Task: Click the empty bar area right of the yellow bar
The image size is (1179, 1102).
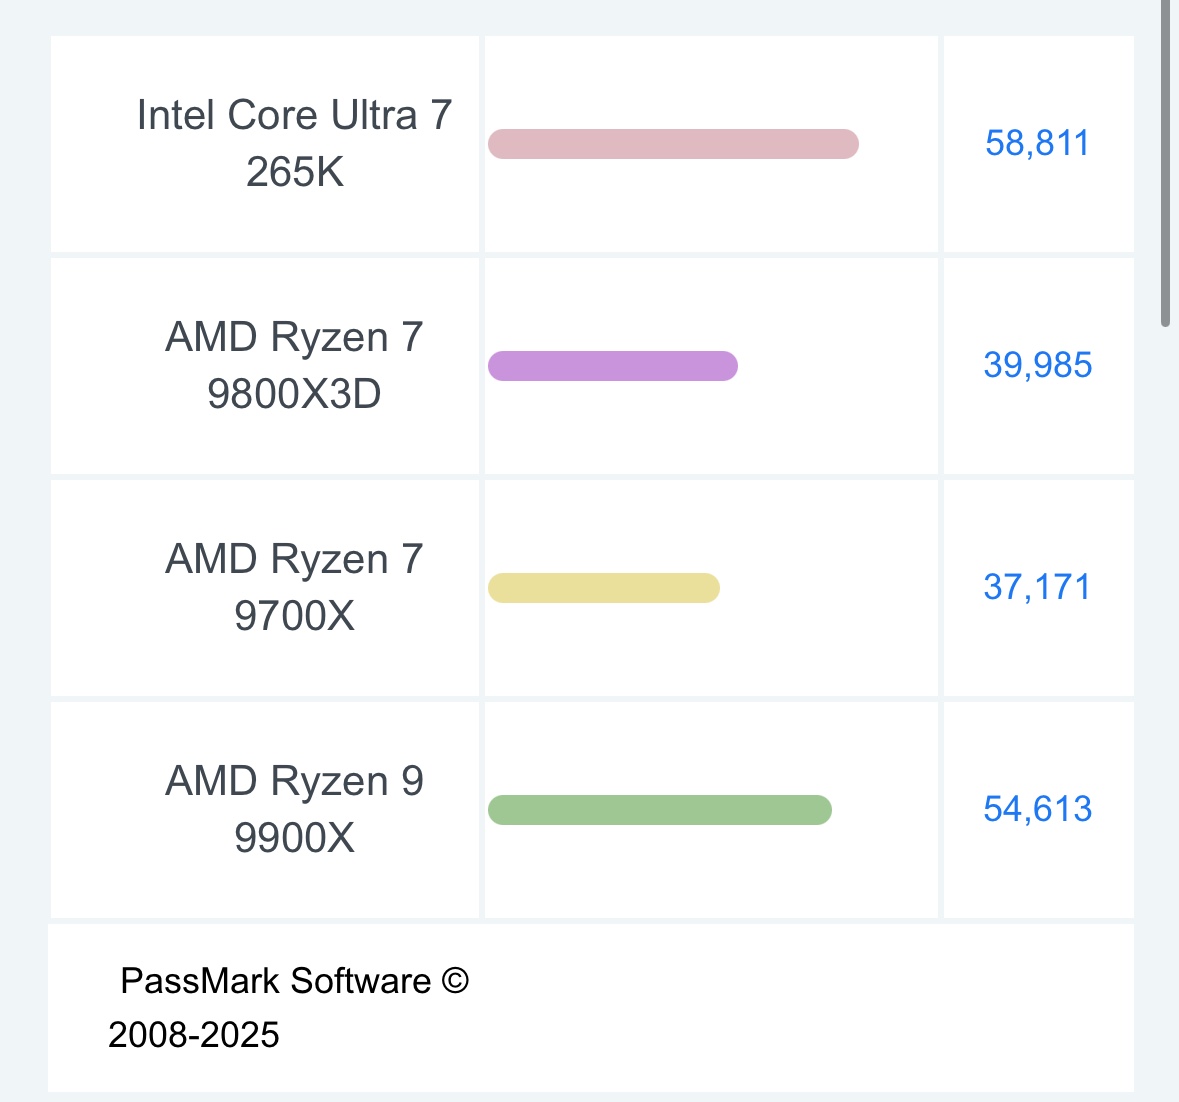Action: pos(829,588)
